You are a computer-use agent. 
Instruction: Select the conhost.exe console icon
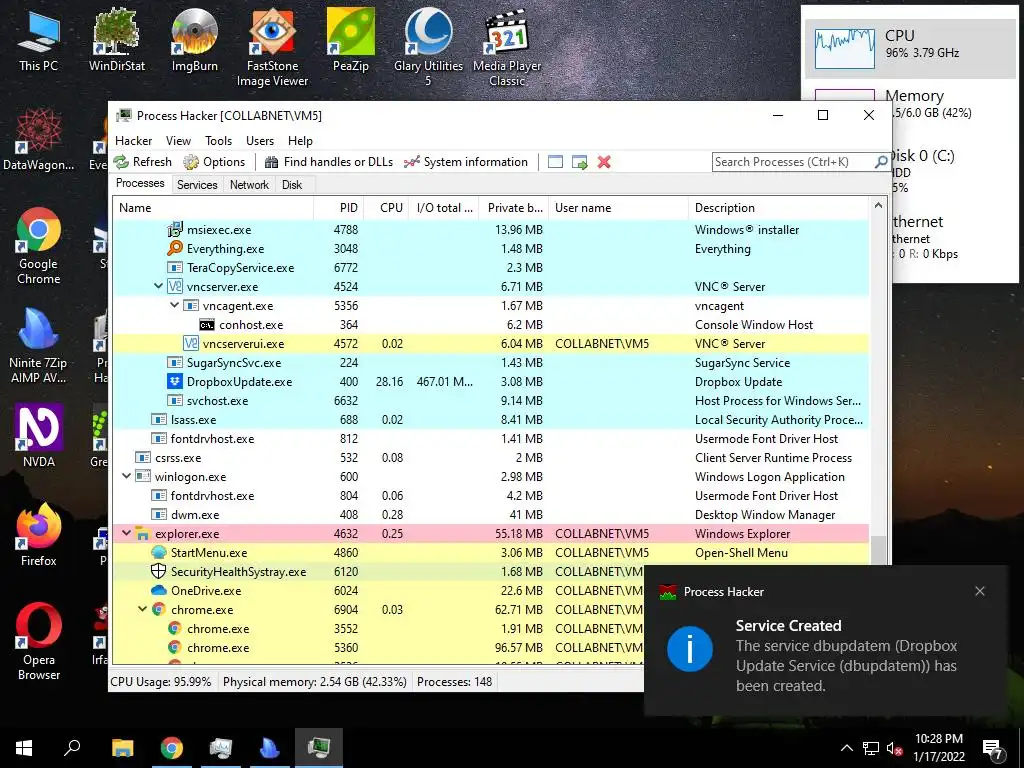tap(207, 325)
